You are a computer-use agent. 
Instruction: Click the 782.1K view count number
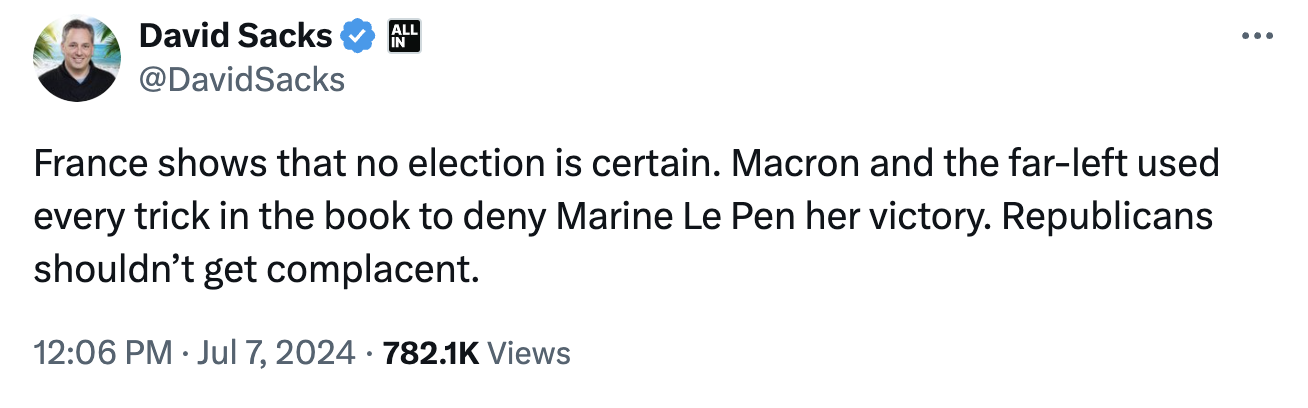432,353
